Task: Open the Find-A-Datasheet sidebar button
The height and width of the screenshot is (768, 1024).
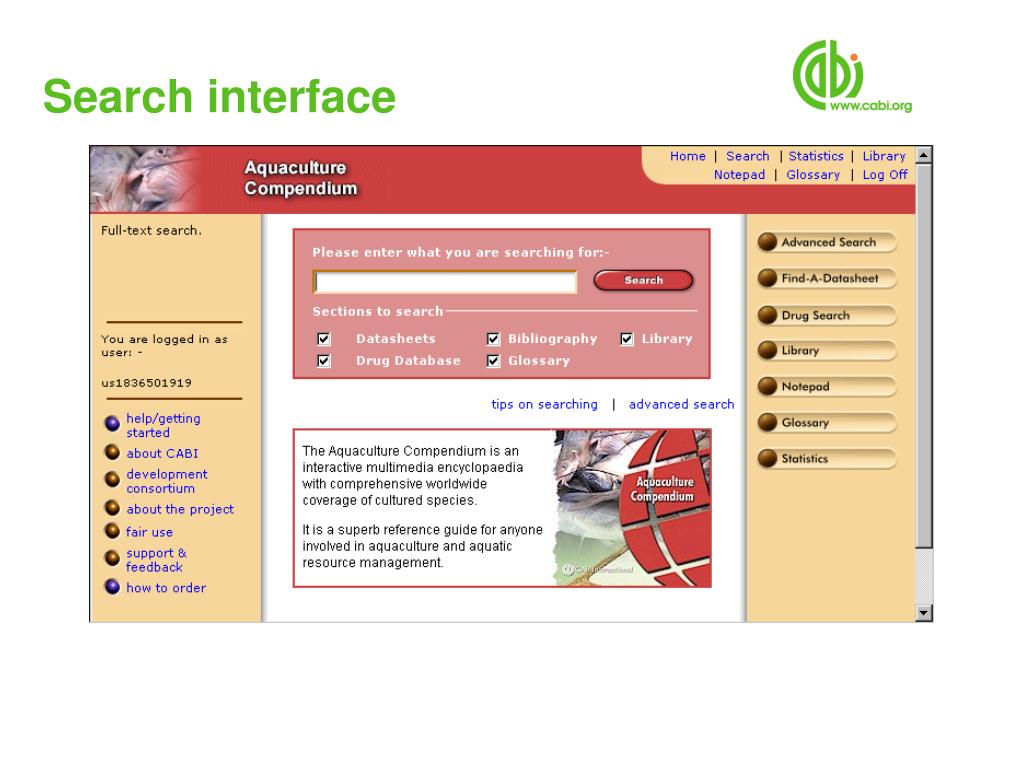Action: 827,278
